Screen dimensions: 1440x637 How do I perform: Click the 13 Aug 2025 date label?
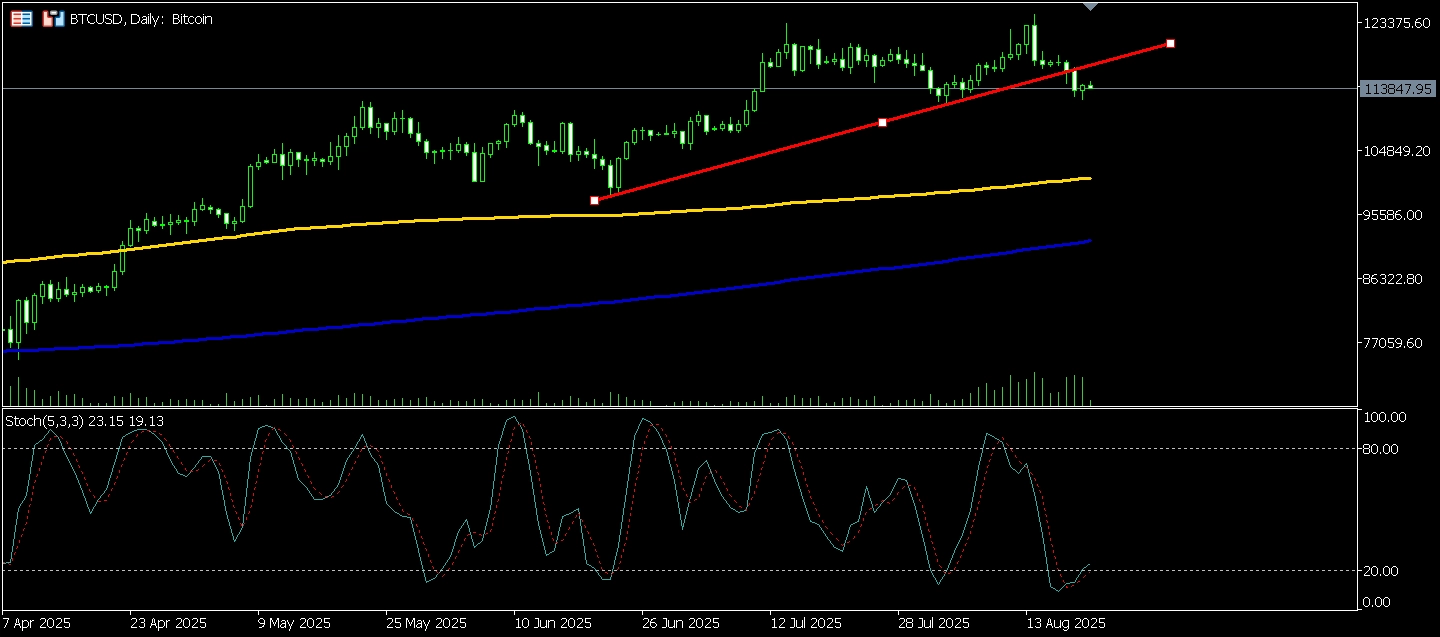[1066, 623]
